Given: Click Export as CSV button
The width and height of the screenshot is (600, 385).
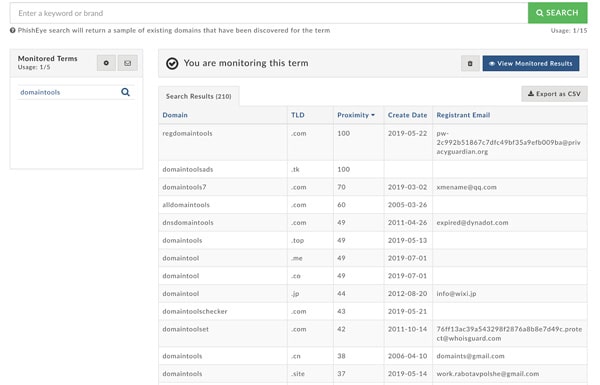Looking at the screenshot, I should click(x=554, y=94).
